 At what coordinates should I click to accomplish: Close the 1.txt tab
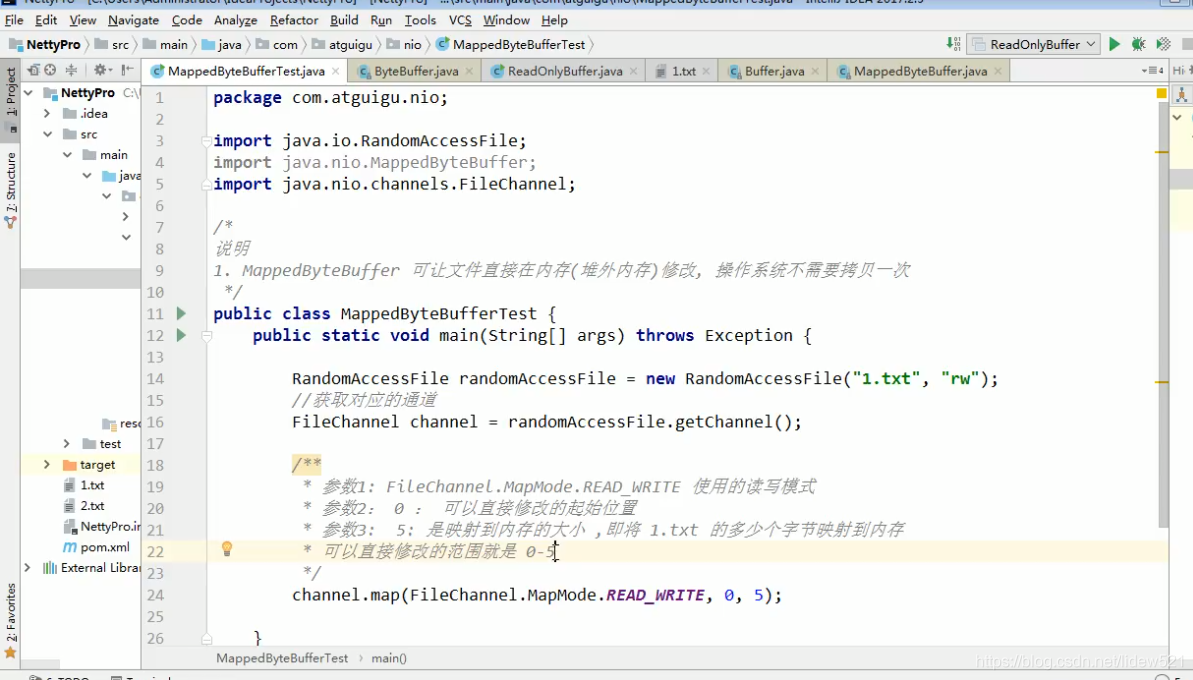click(x=706, y=71)
